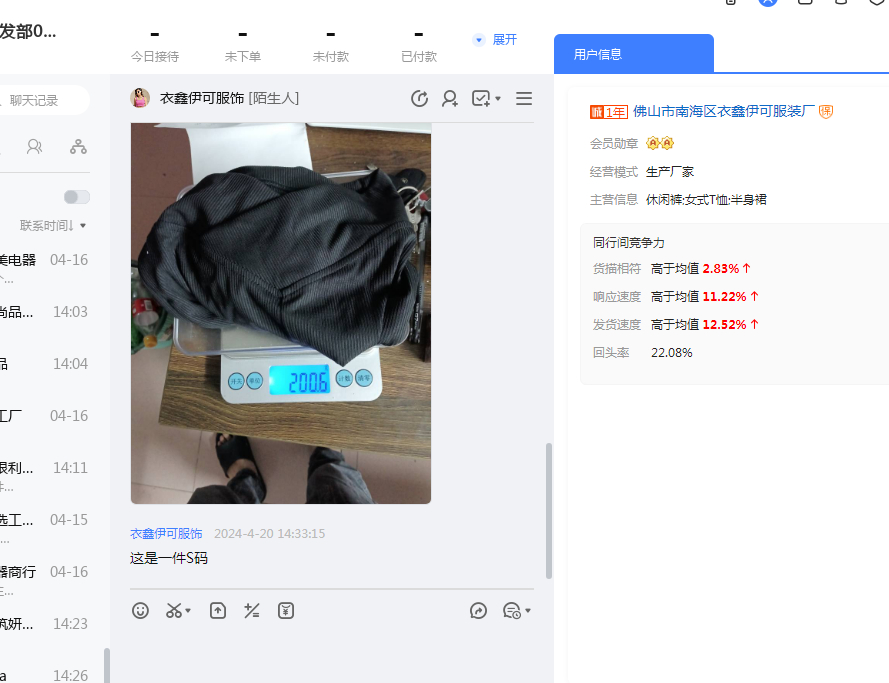889x683 pixels.
Task: Add contact with person-plus icon
Action: pos(450,99)
